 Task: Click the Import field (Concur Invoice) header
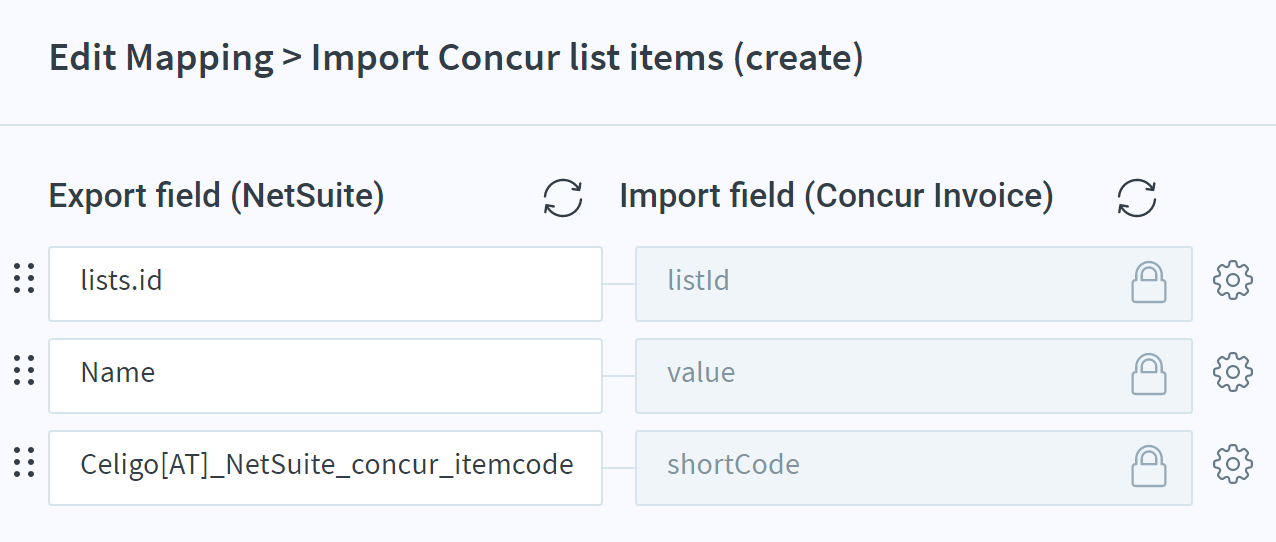tap(837, 196)
